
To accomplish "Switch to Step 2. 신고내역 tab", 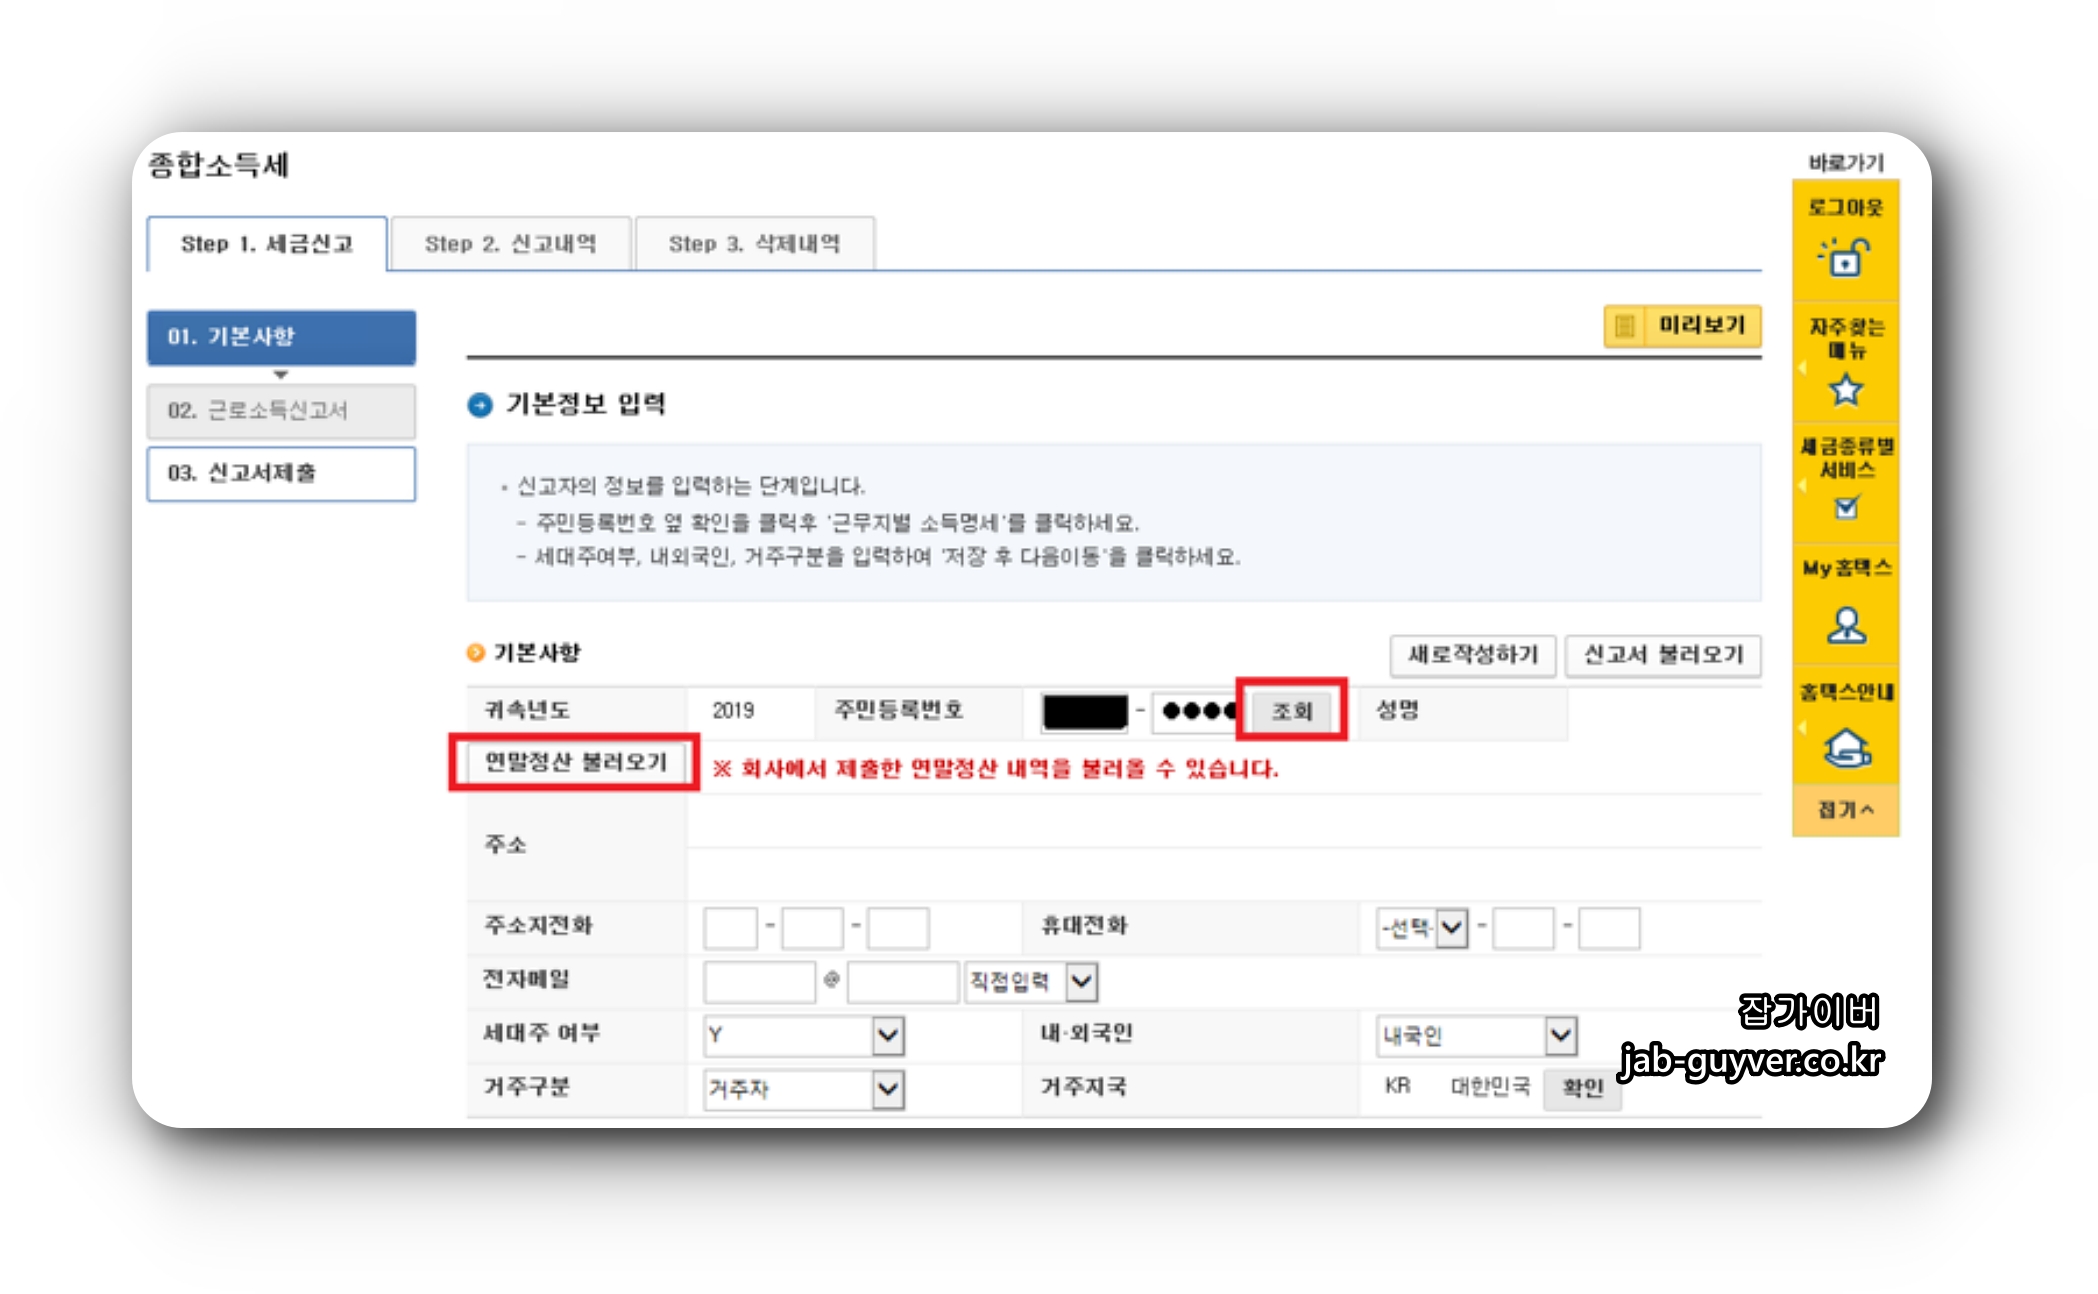I will (510, 244).
